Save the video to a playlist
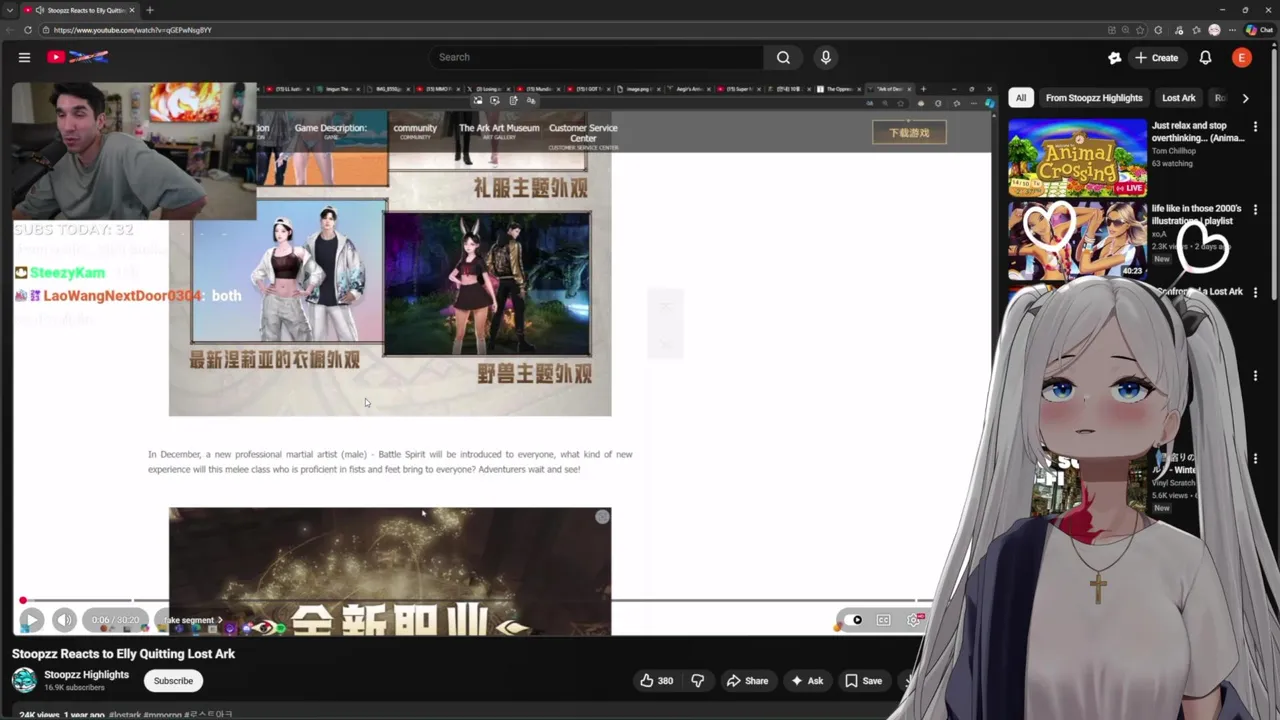Screen dimensions: 1280x720 [863, 681]
